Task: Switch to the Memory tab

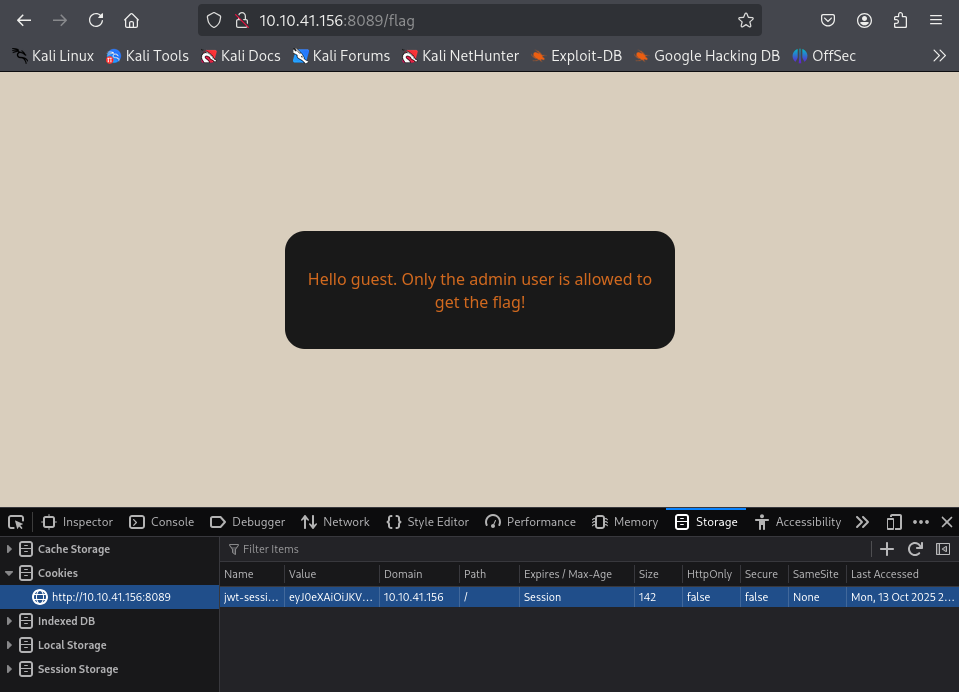Action: click(625, 522)
